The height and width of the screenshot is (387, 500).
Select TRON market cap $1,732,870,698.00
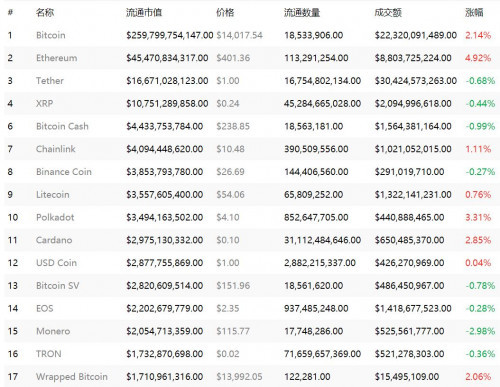pos(164,354)
